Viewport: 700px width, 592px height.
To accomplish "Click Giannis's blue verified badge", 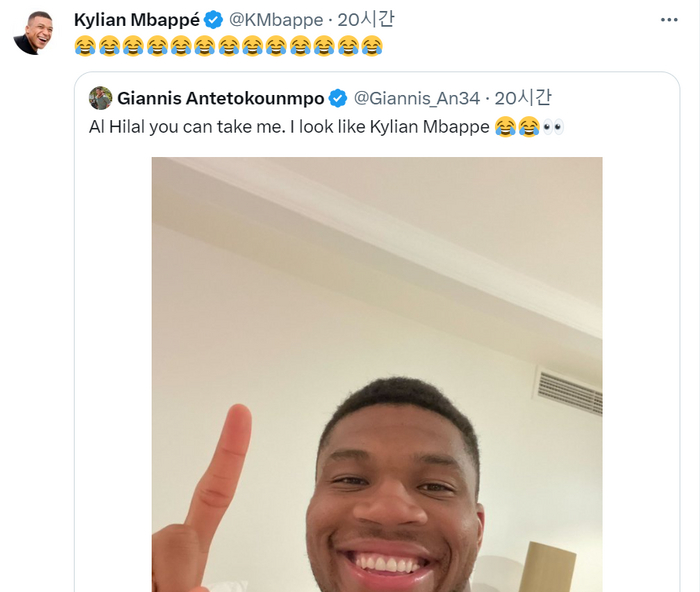I will 338,98.
